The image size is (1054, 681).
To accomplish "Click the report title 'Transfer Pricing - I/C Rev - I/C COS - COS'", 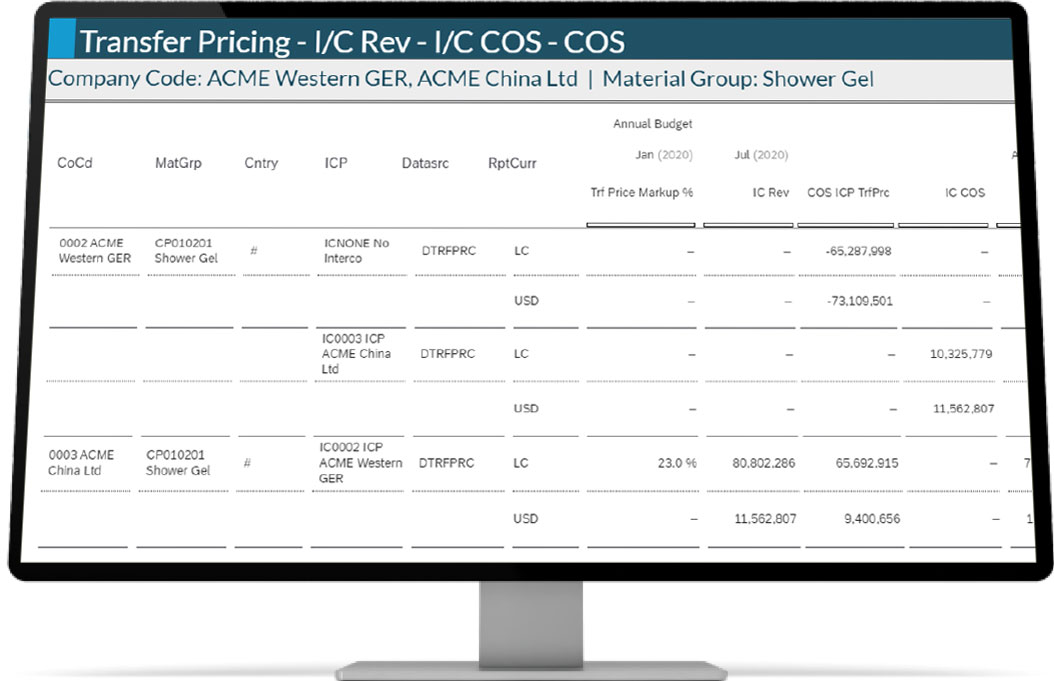I will [352, 42].
